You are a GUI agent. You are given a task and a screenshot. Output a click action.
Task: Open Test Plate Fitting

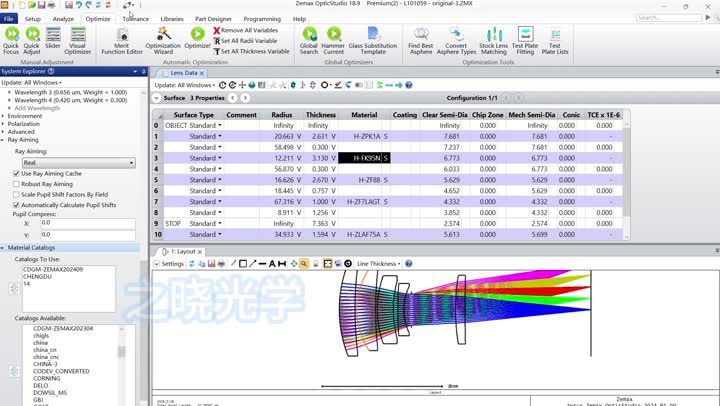click(525, 40)
